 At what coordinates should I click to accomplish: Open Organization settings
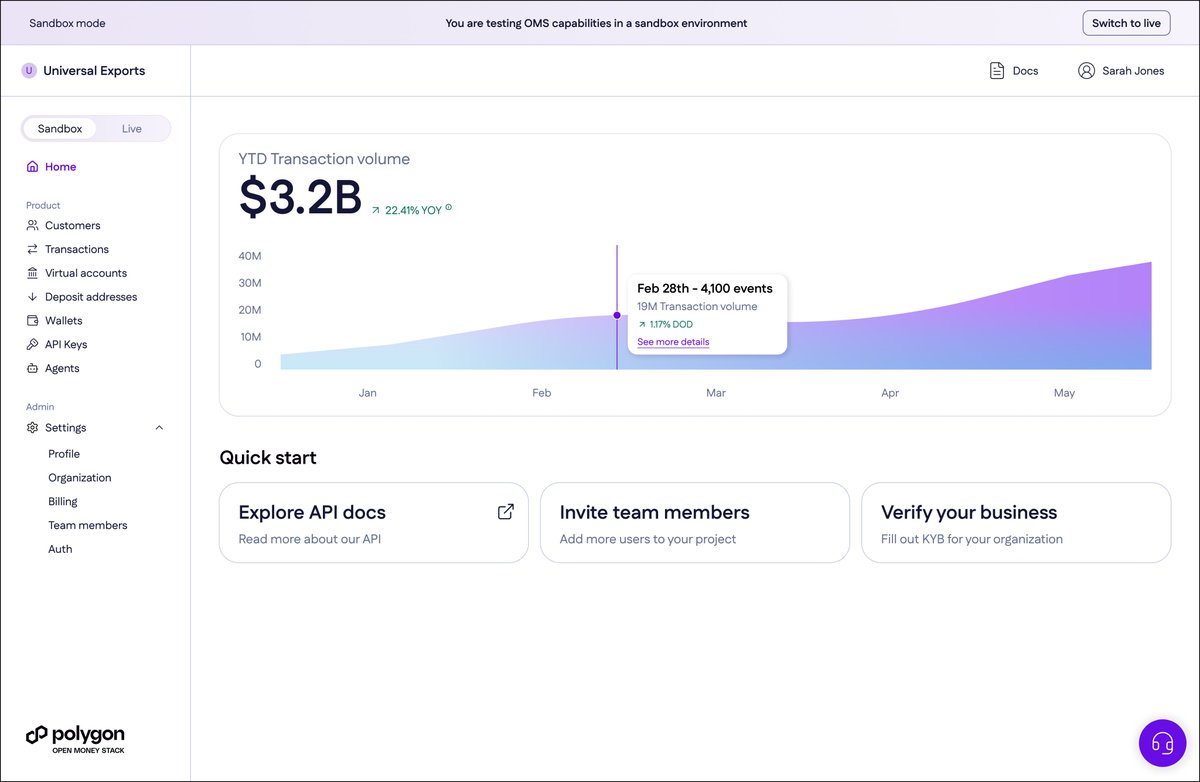coord(80,478)
